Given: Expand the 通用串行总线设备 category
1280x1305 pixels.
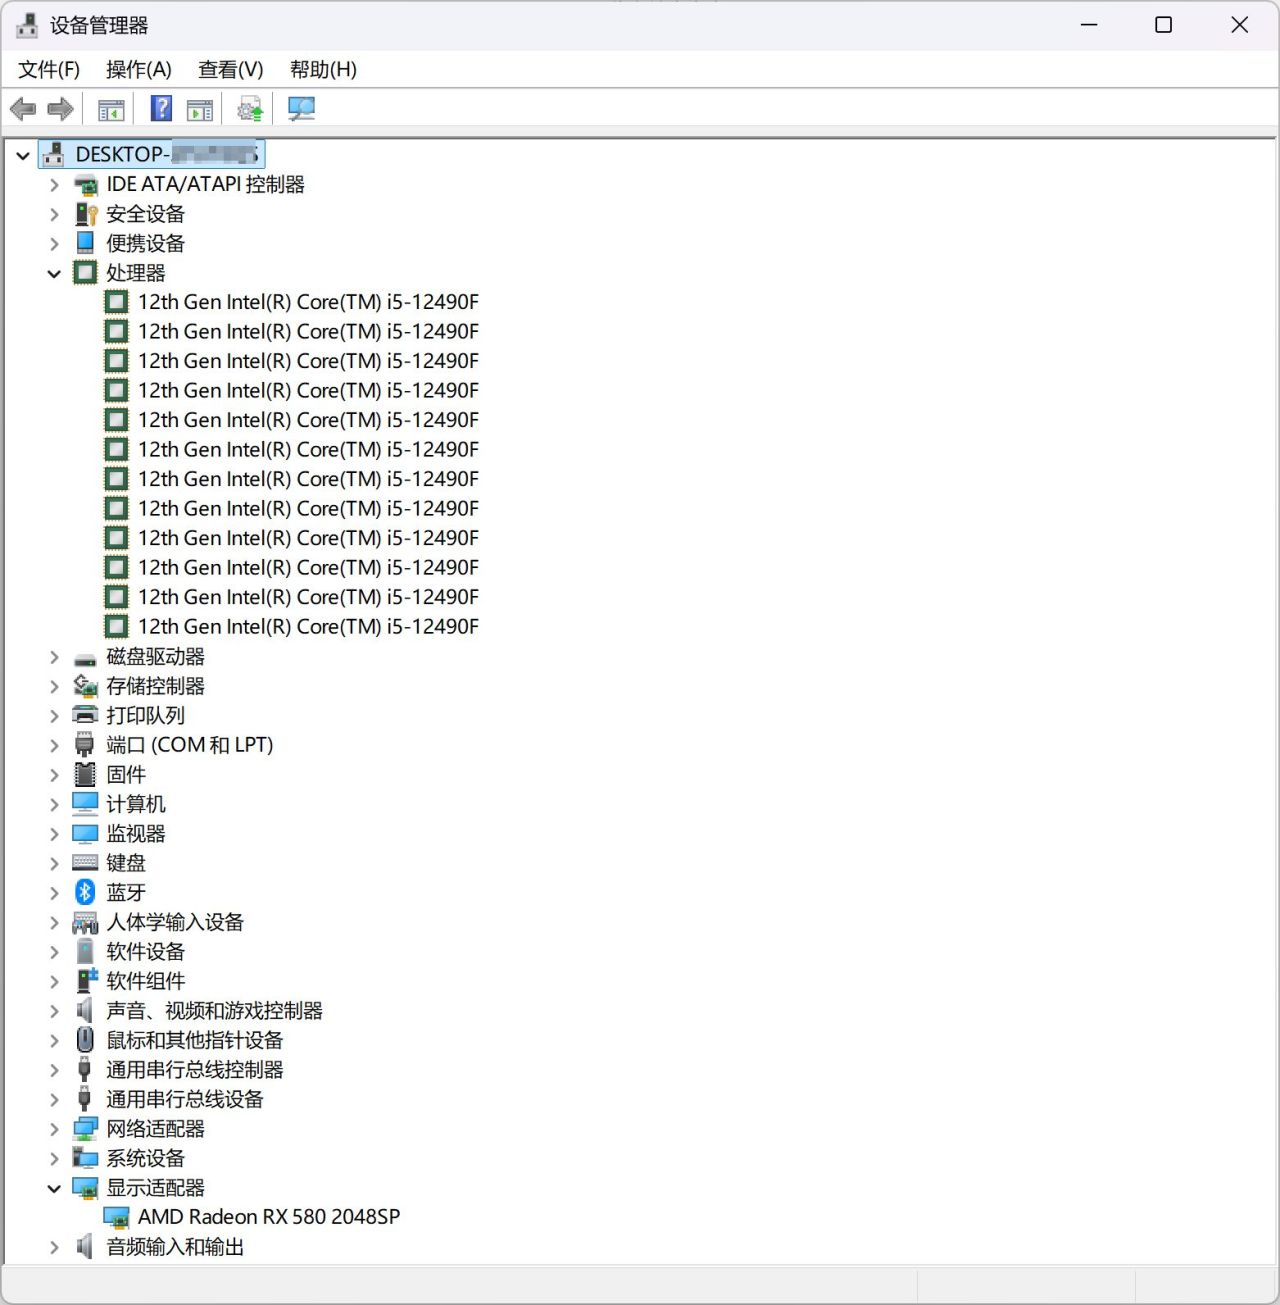Looking at the screenshot, I should pos(54,1100).
